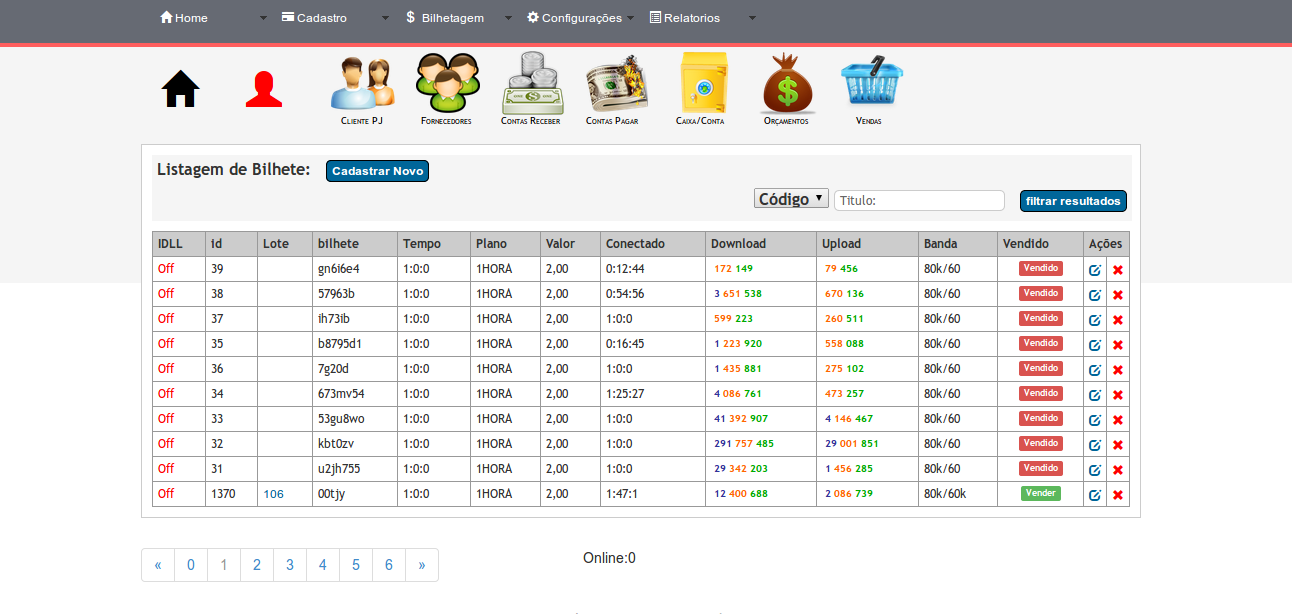Open the Configurações menu item
The image size is (1292, 614).
pos(574,18)
